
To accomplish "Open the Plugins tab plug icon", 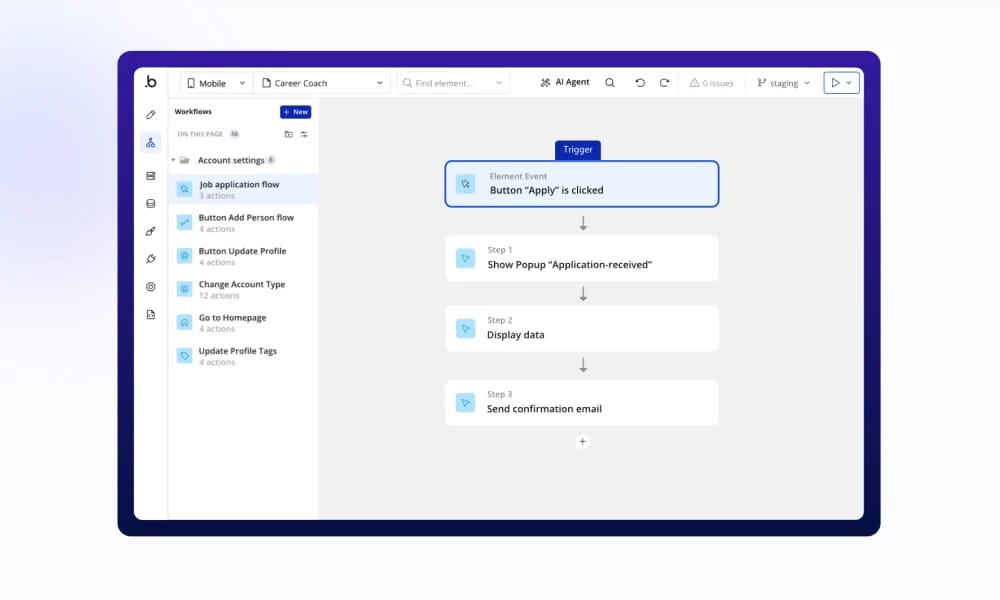I will [151, 259].
